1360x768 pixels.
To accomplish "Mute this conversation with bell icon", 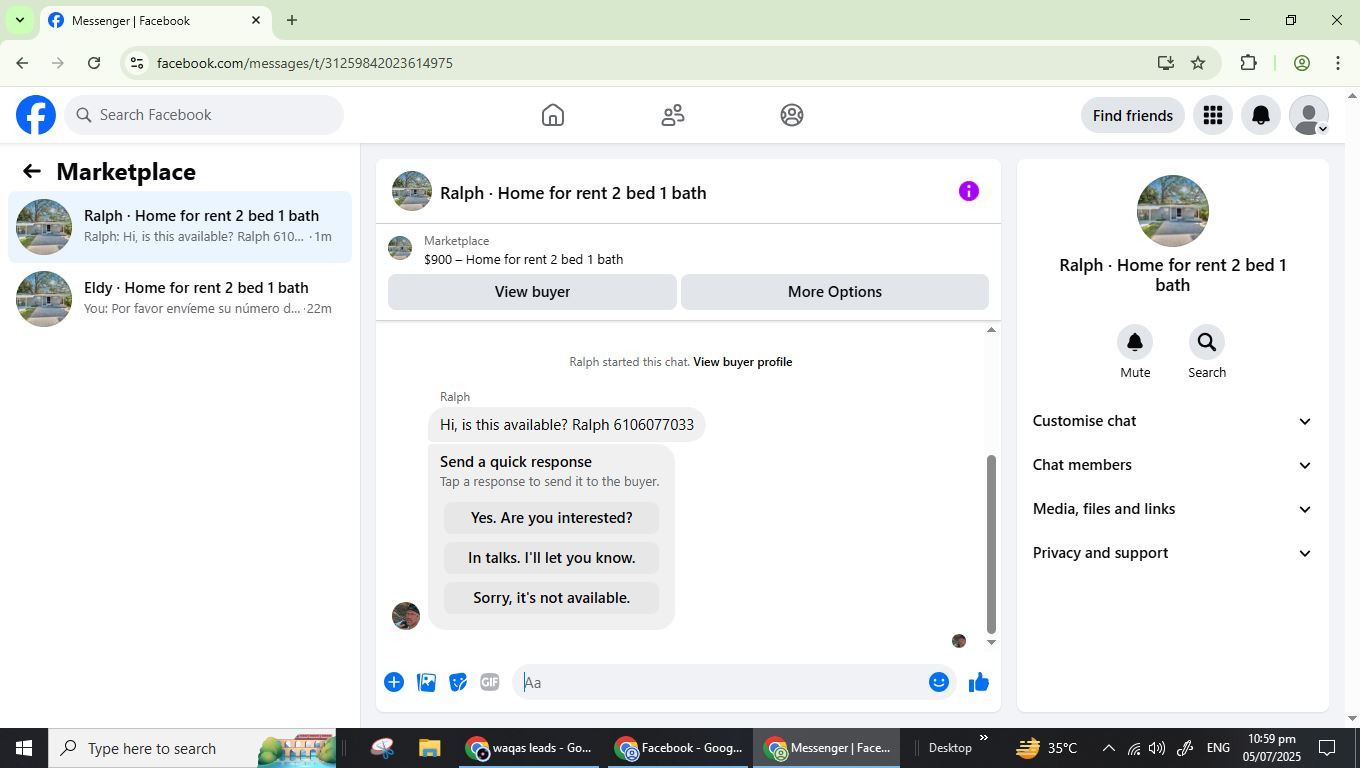I will point(1135,342).
